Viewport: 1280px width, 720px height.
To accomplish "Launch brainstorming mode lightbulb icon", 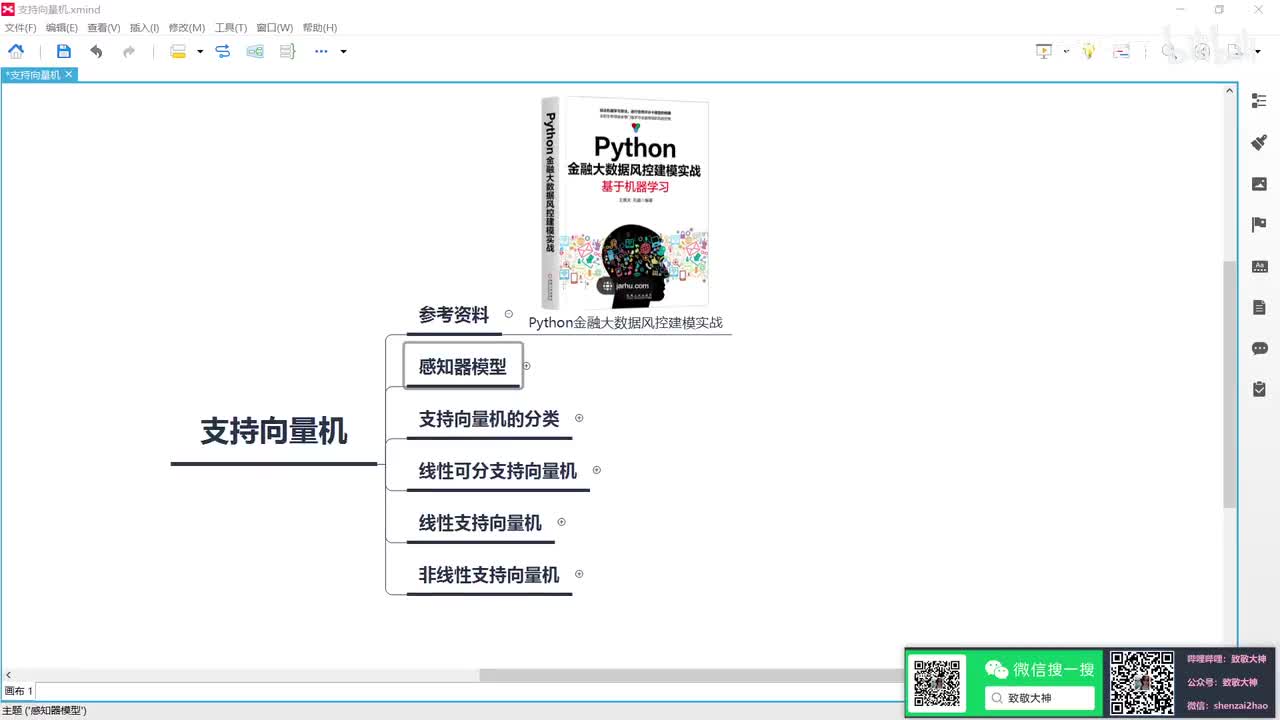I will pyautogui.click(x=1089, y=51).
